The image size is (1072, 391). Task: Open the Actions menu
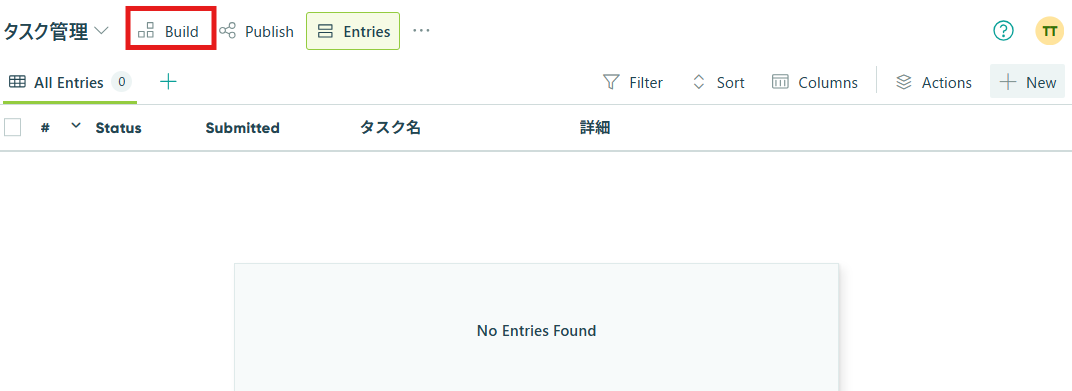(x=934, y=83)
